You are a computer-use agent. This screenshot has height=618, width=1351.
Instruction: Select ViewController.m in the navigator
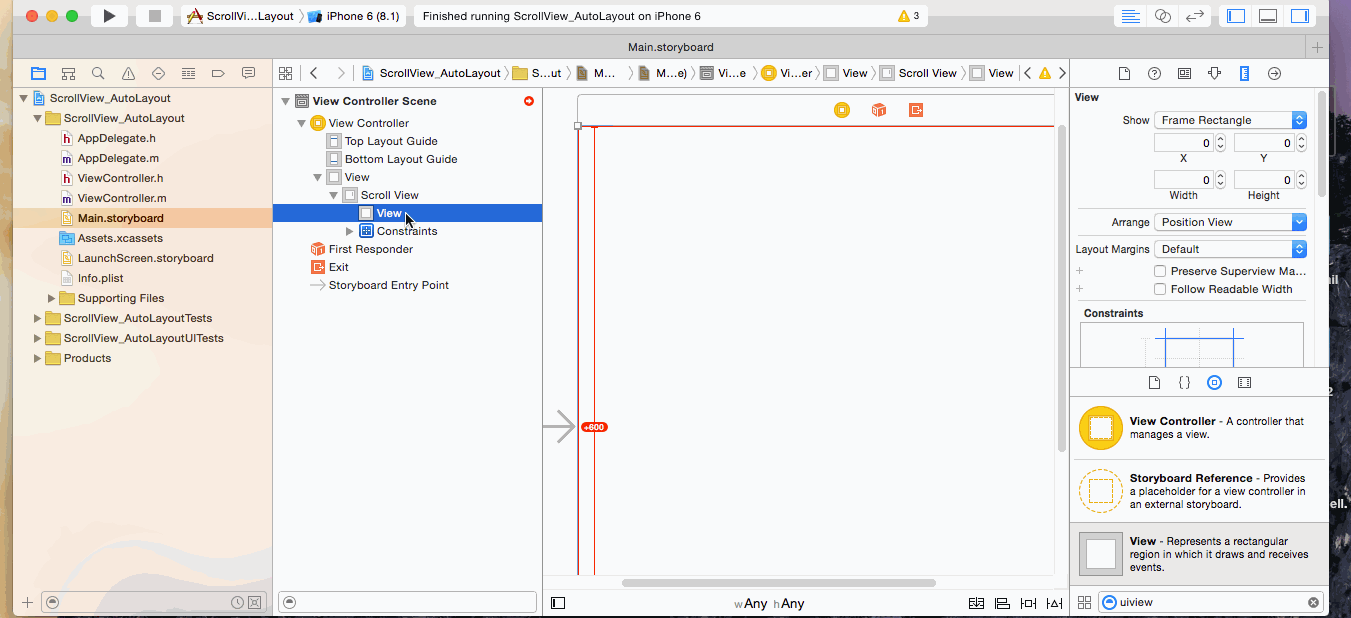click(x=122, y=198)
